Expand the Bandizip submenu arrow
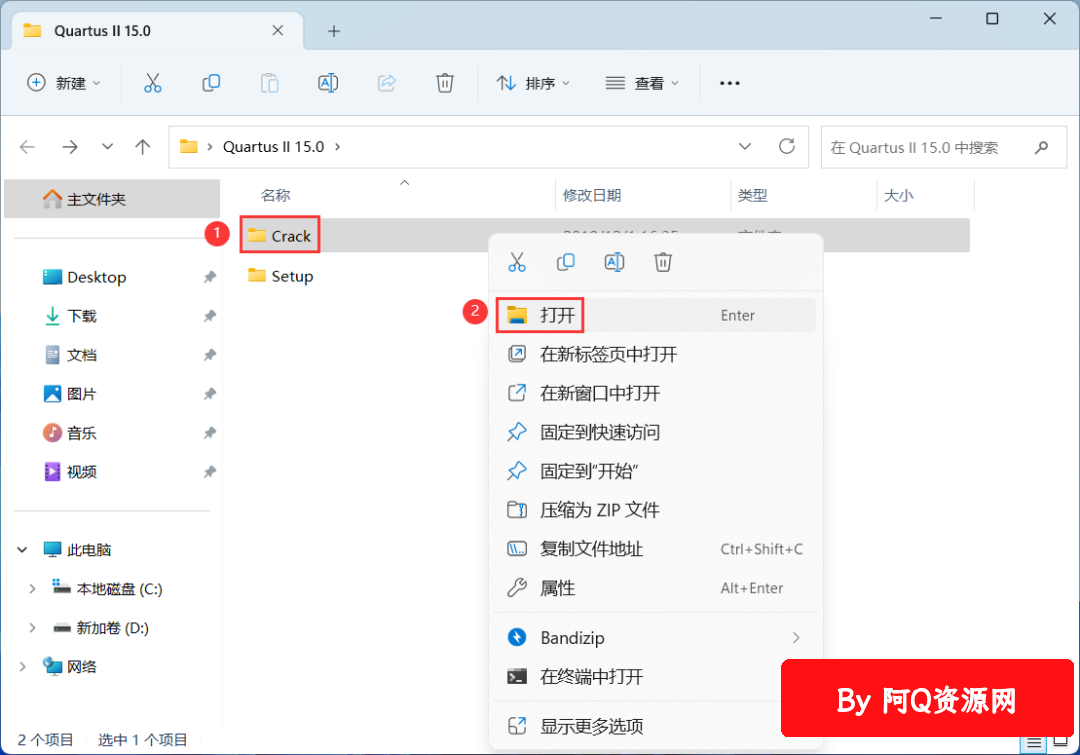The image size is (1080, 755). (796, 638)
